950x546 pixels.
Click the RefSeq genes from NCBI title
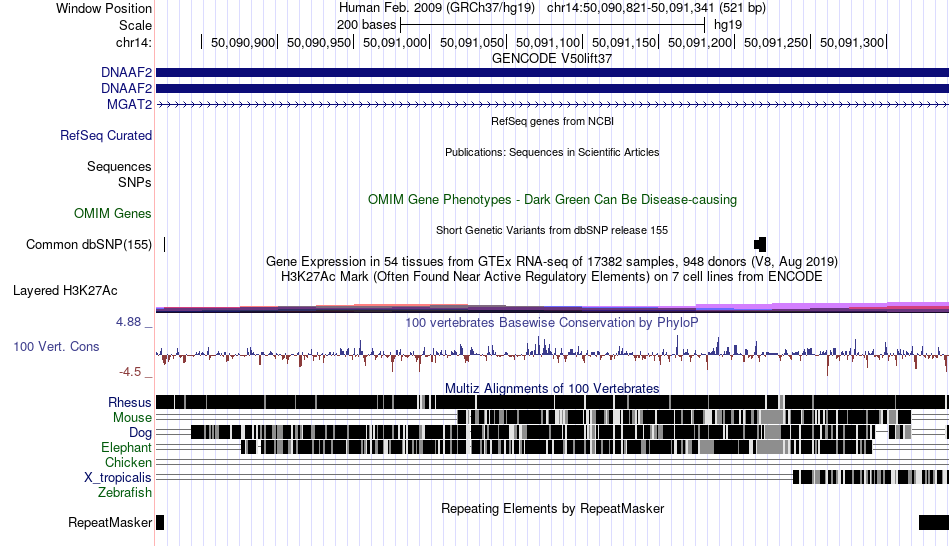552,121
